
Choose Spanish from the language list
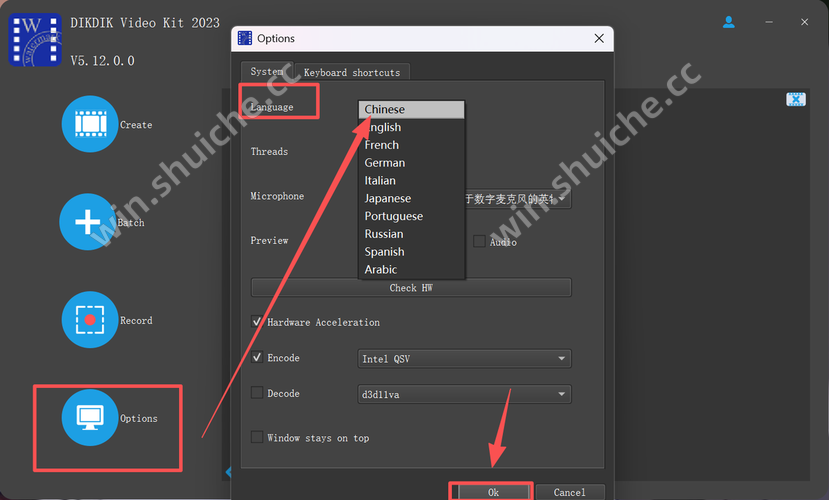pos(411,252)
